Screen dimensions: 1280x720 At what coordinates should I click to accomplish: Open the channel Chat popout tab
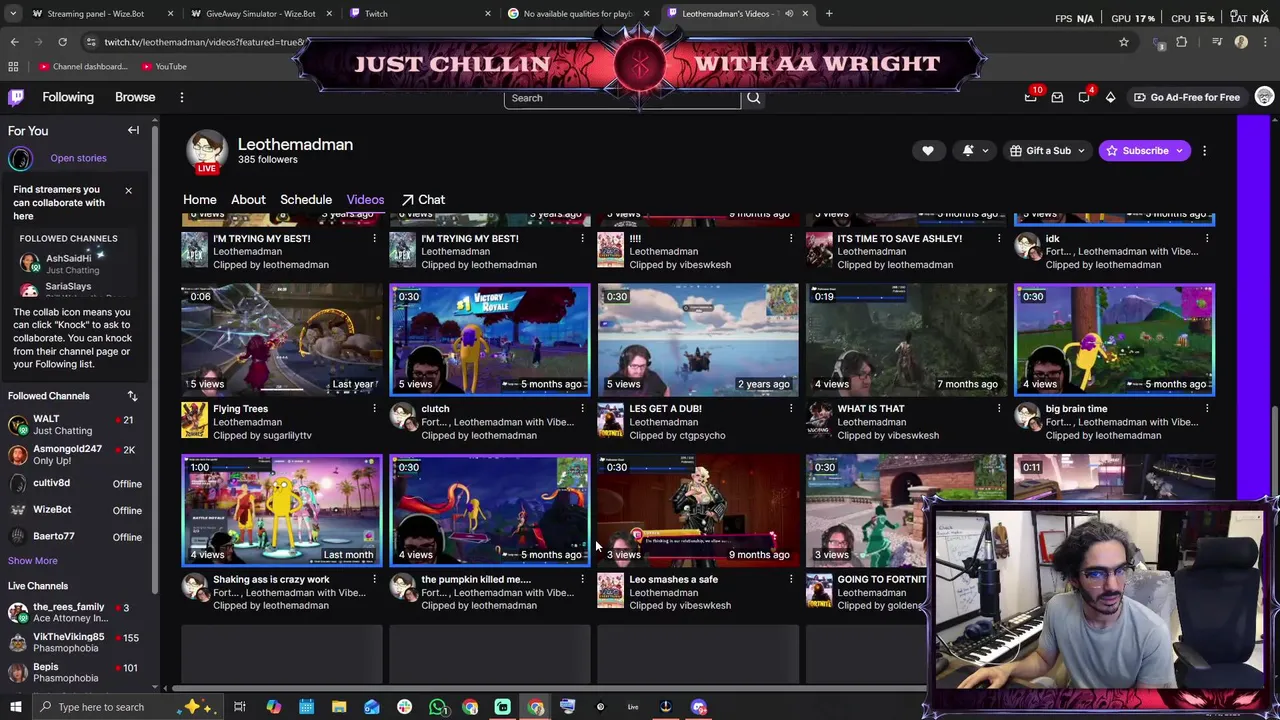coord(423,200)
